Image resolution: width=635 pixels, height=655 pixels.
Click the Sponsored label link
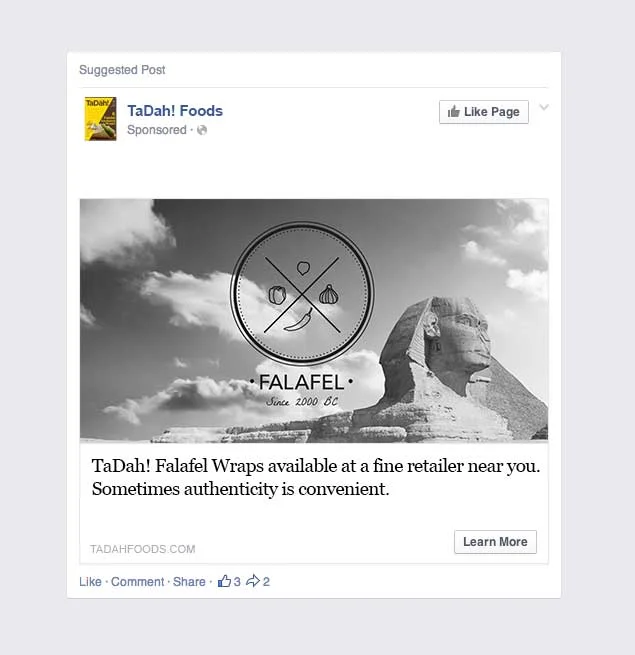click(x=157, y=130)
